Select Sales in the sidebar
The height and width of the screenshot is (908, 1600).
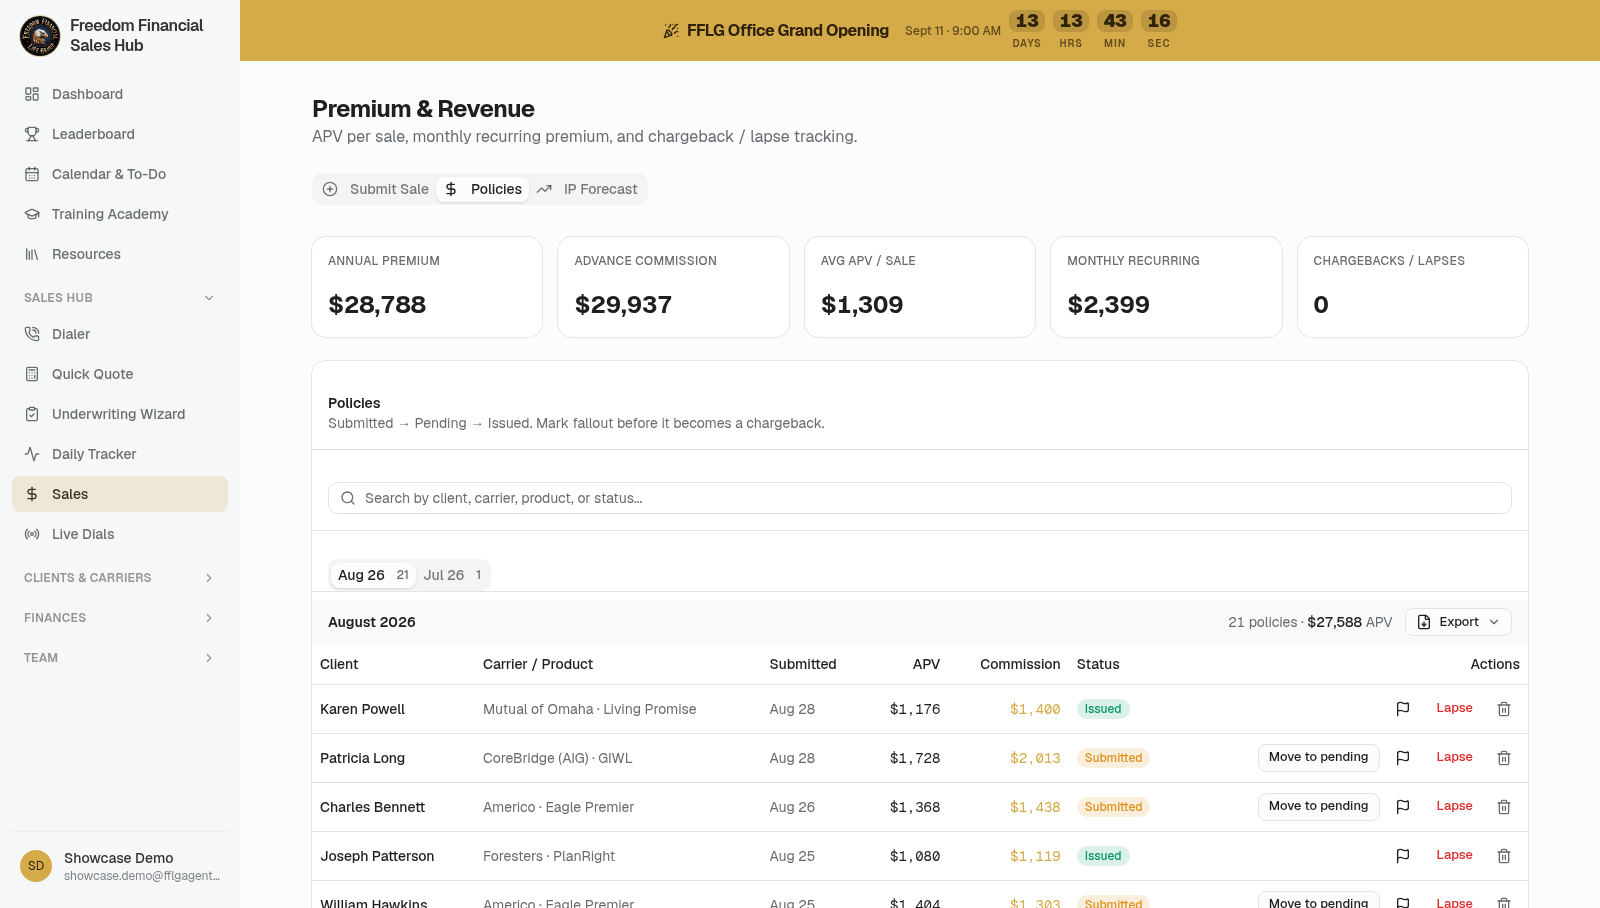(120, 494)
